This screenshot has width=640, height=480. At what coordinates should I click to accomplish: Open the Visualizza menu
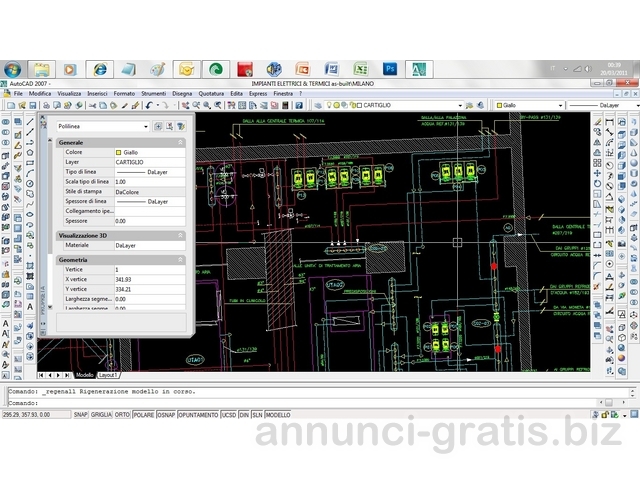coord(69,93)
